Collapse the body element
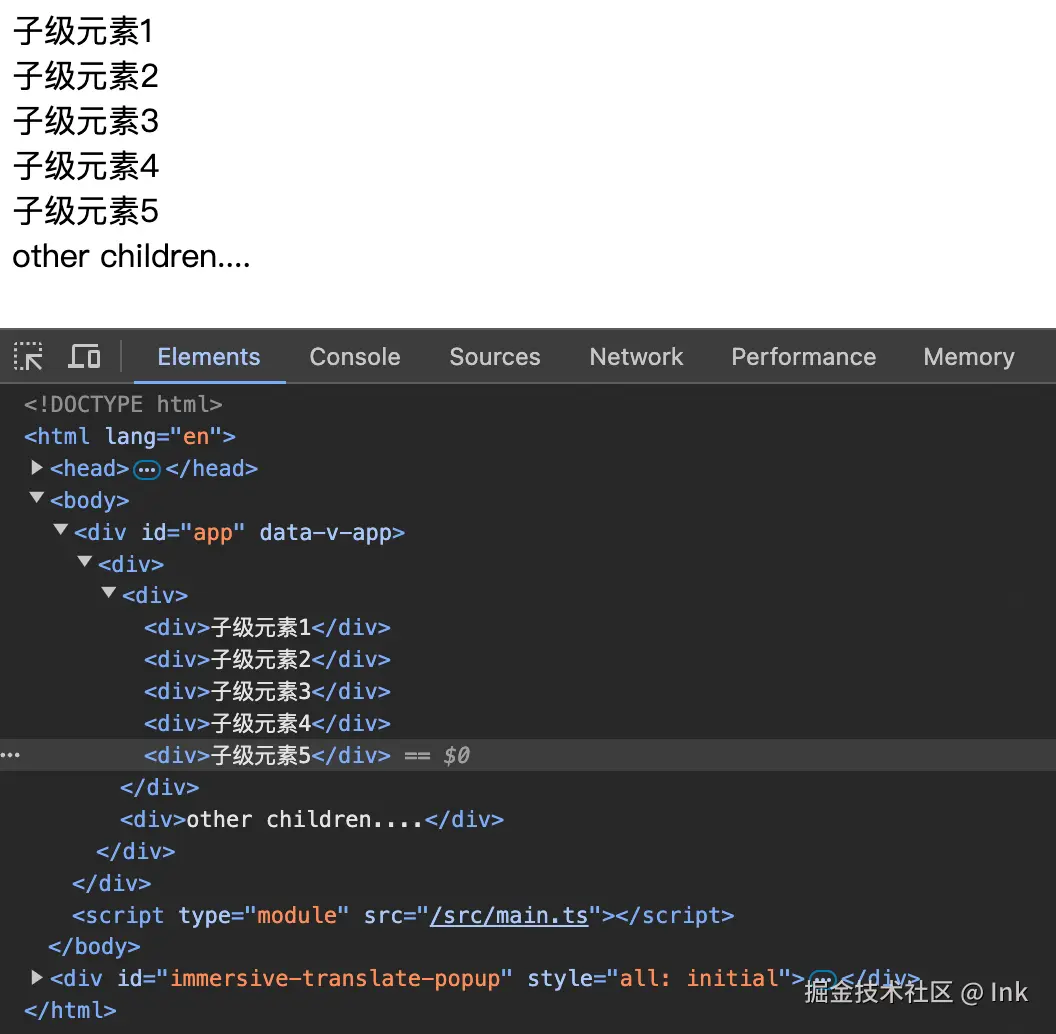This screenshot has height=1034, width=1056. click(37, 498)
